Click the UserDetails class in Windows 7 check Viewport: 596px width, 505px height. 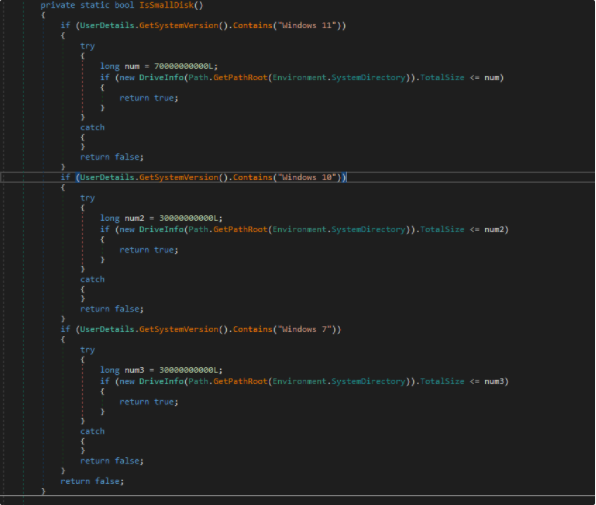107,329
